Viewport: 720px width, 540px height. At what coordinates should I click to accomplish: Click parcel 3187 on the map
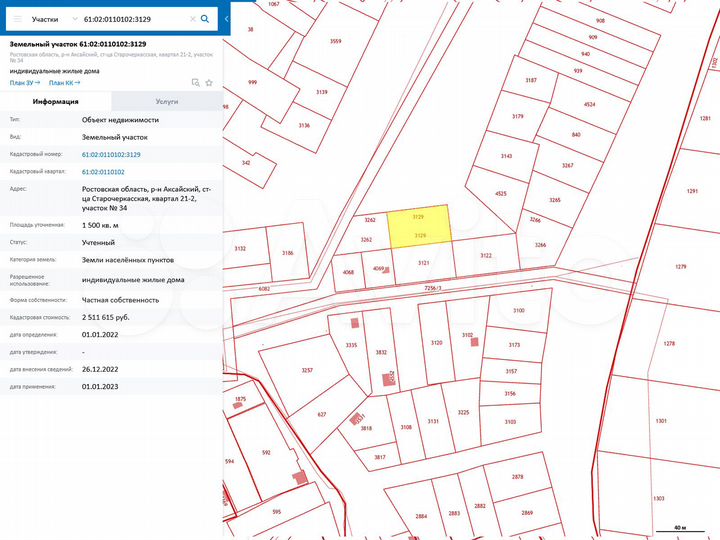[x=531, y=80]
